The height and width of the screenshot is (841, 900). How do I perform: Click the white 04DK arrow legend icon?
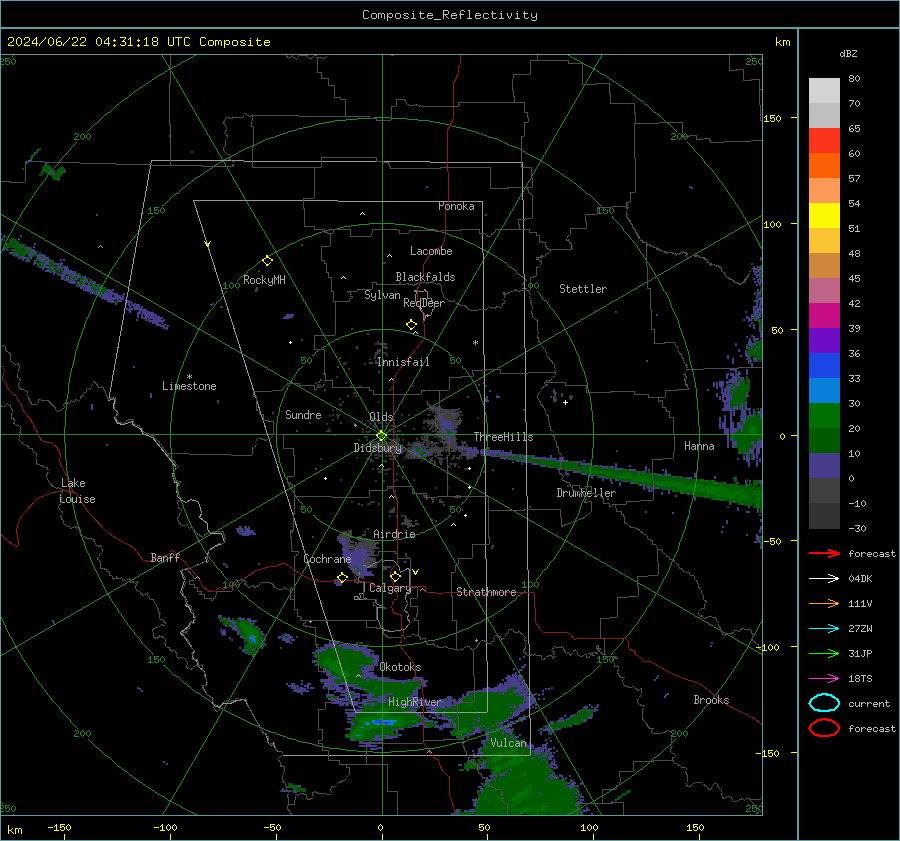coord(824,579)
